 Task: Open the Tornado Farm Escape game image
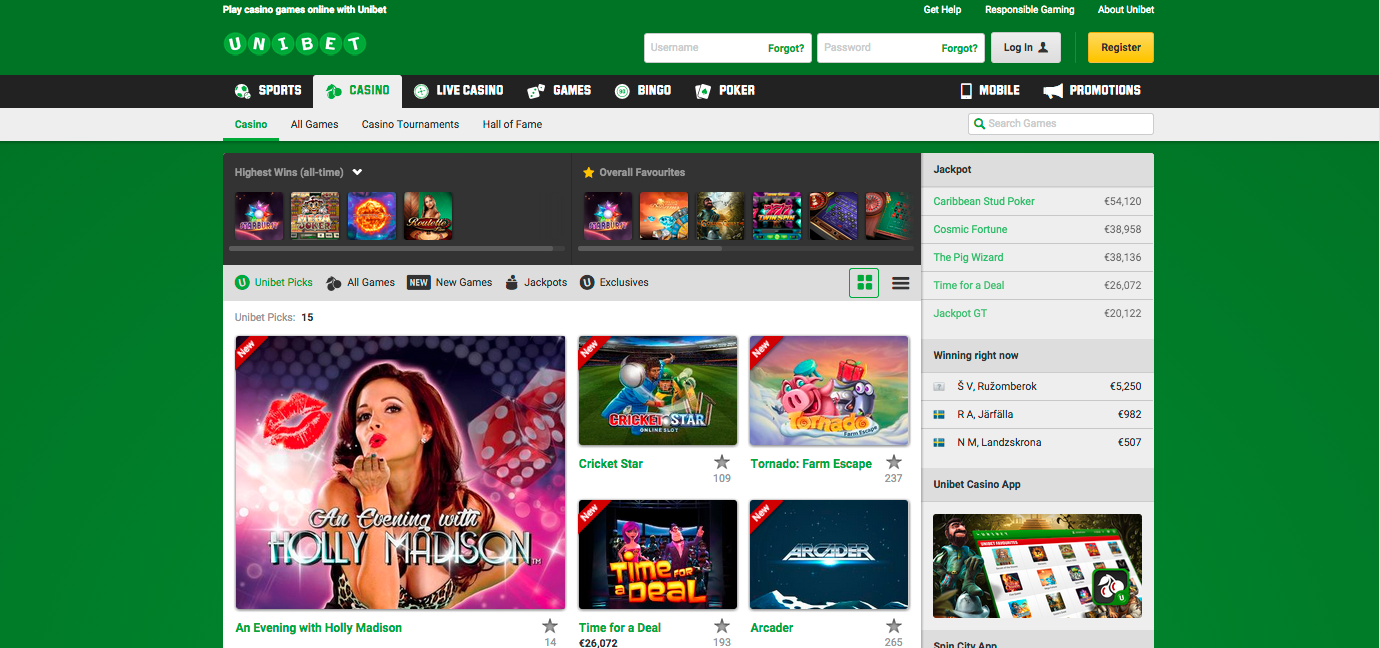point(829,391)
